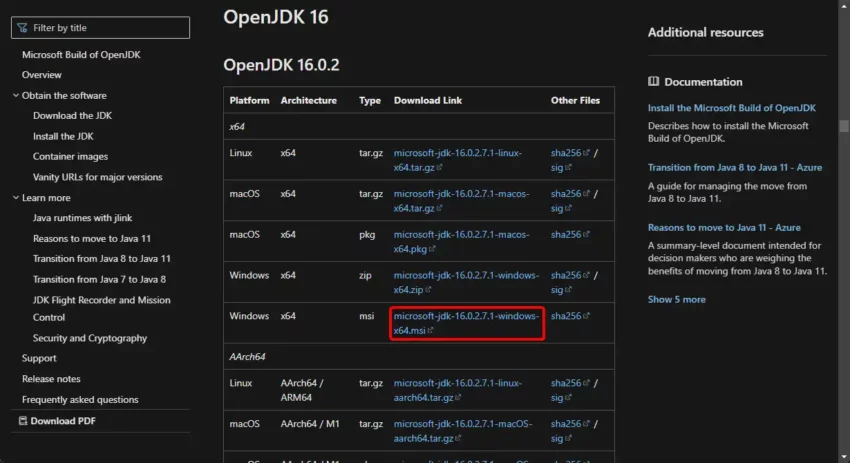Click the Download Link column header

pos(428,100)
